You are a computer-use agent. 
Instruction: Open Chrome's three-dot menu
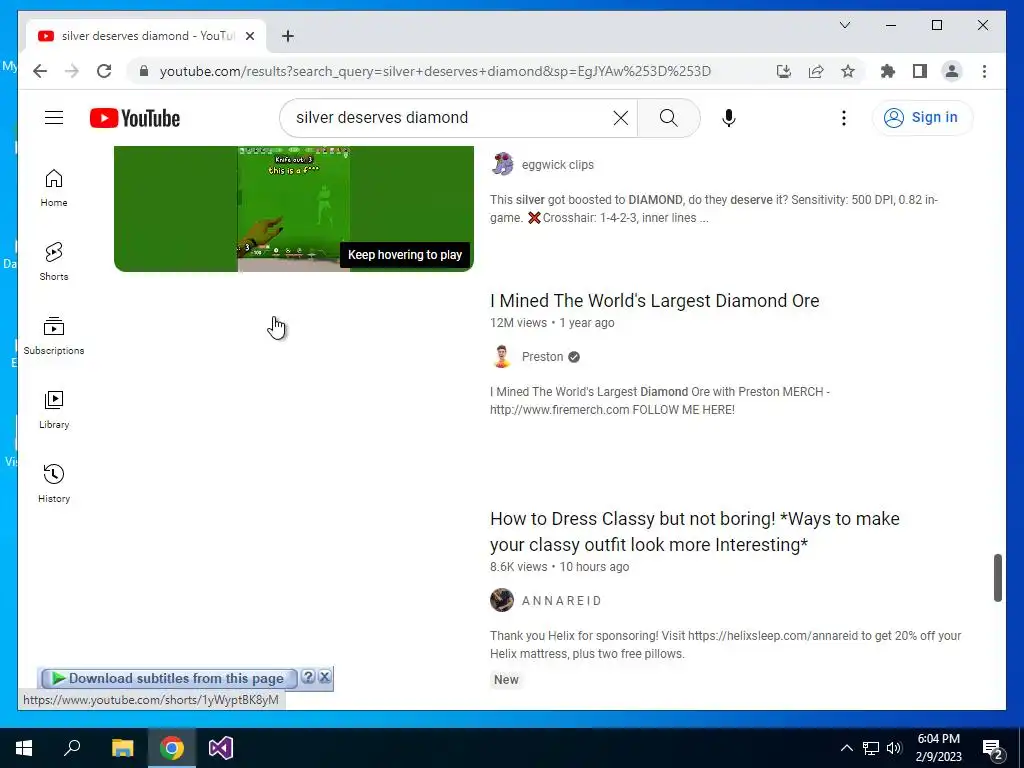pyautogui.click(x=984, y=71)
